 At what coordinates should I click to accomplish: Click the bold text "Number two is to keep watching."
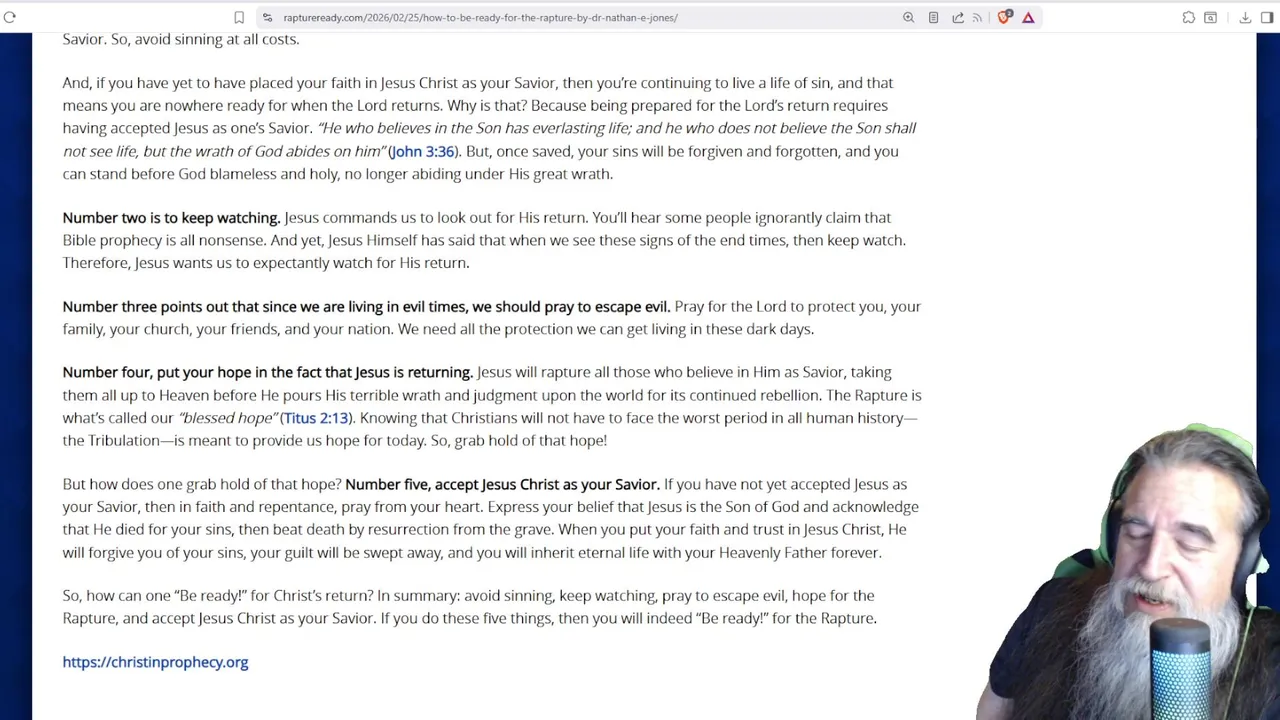[x=171, y=218]
